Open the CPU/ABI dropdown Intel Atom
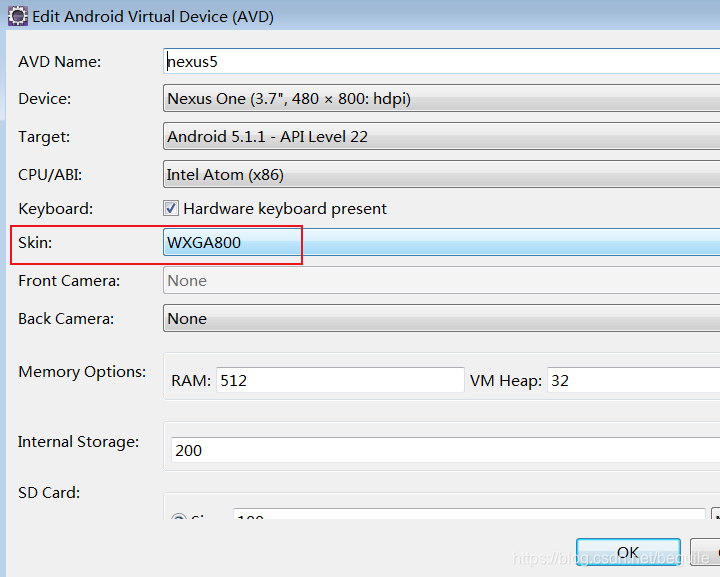 pyautogui.click(x=441, y=174)
